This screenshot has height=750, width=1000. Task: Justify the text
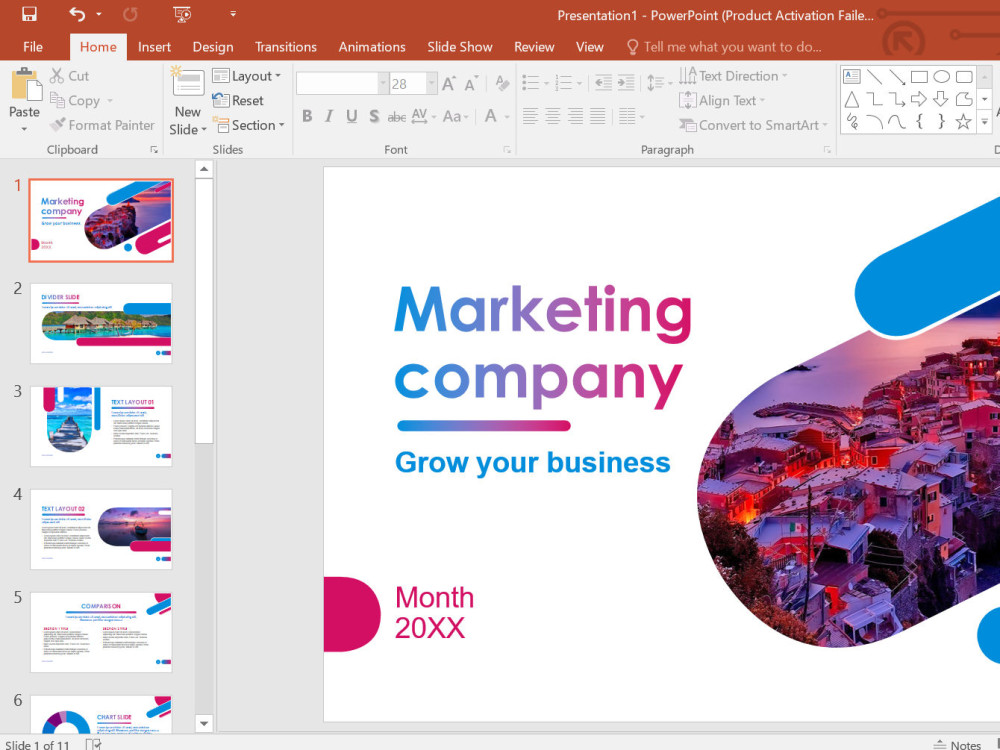(598, 116)
